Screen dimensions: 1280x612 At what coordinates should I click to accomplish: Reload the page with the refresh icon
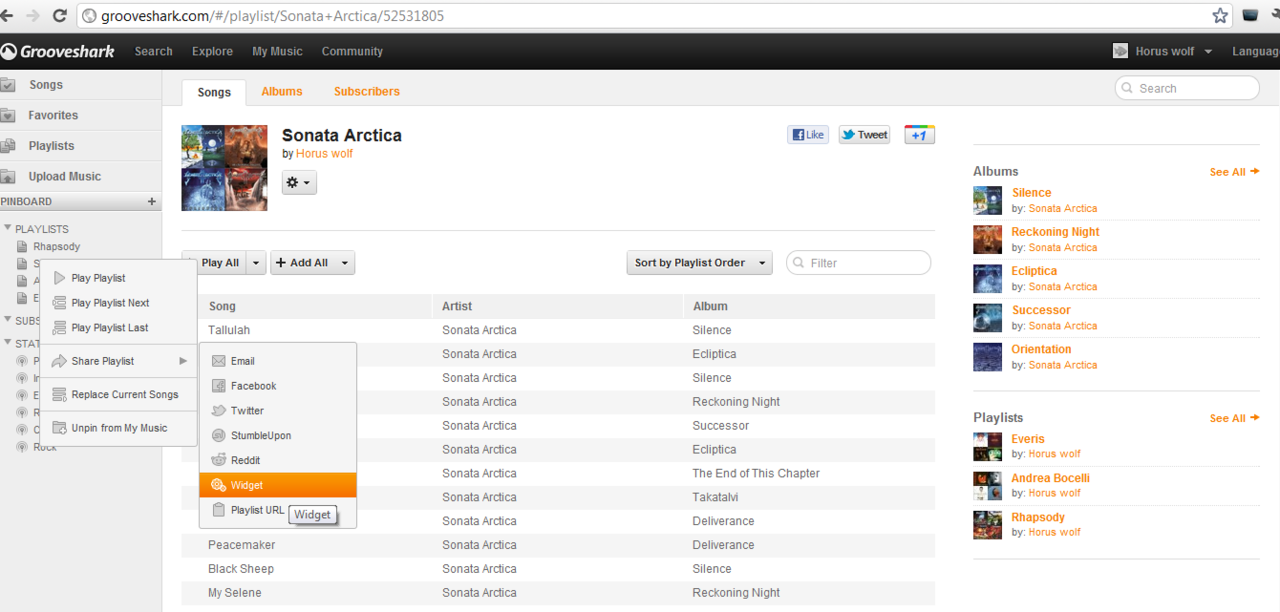click(x=60, y=16)
